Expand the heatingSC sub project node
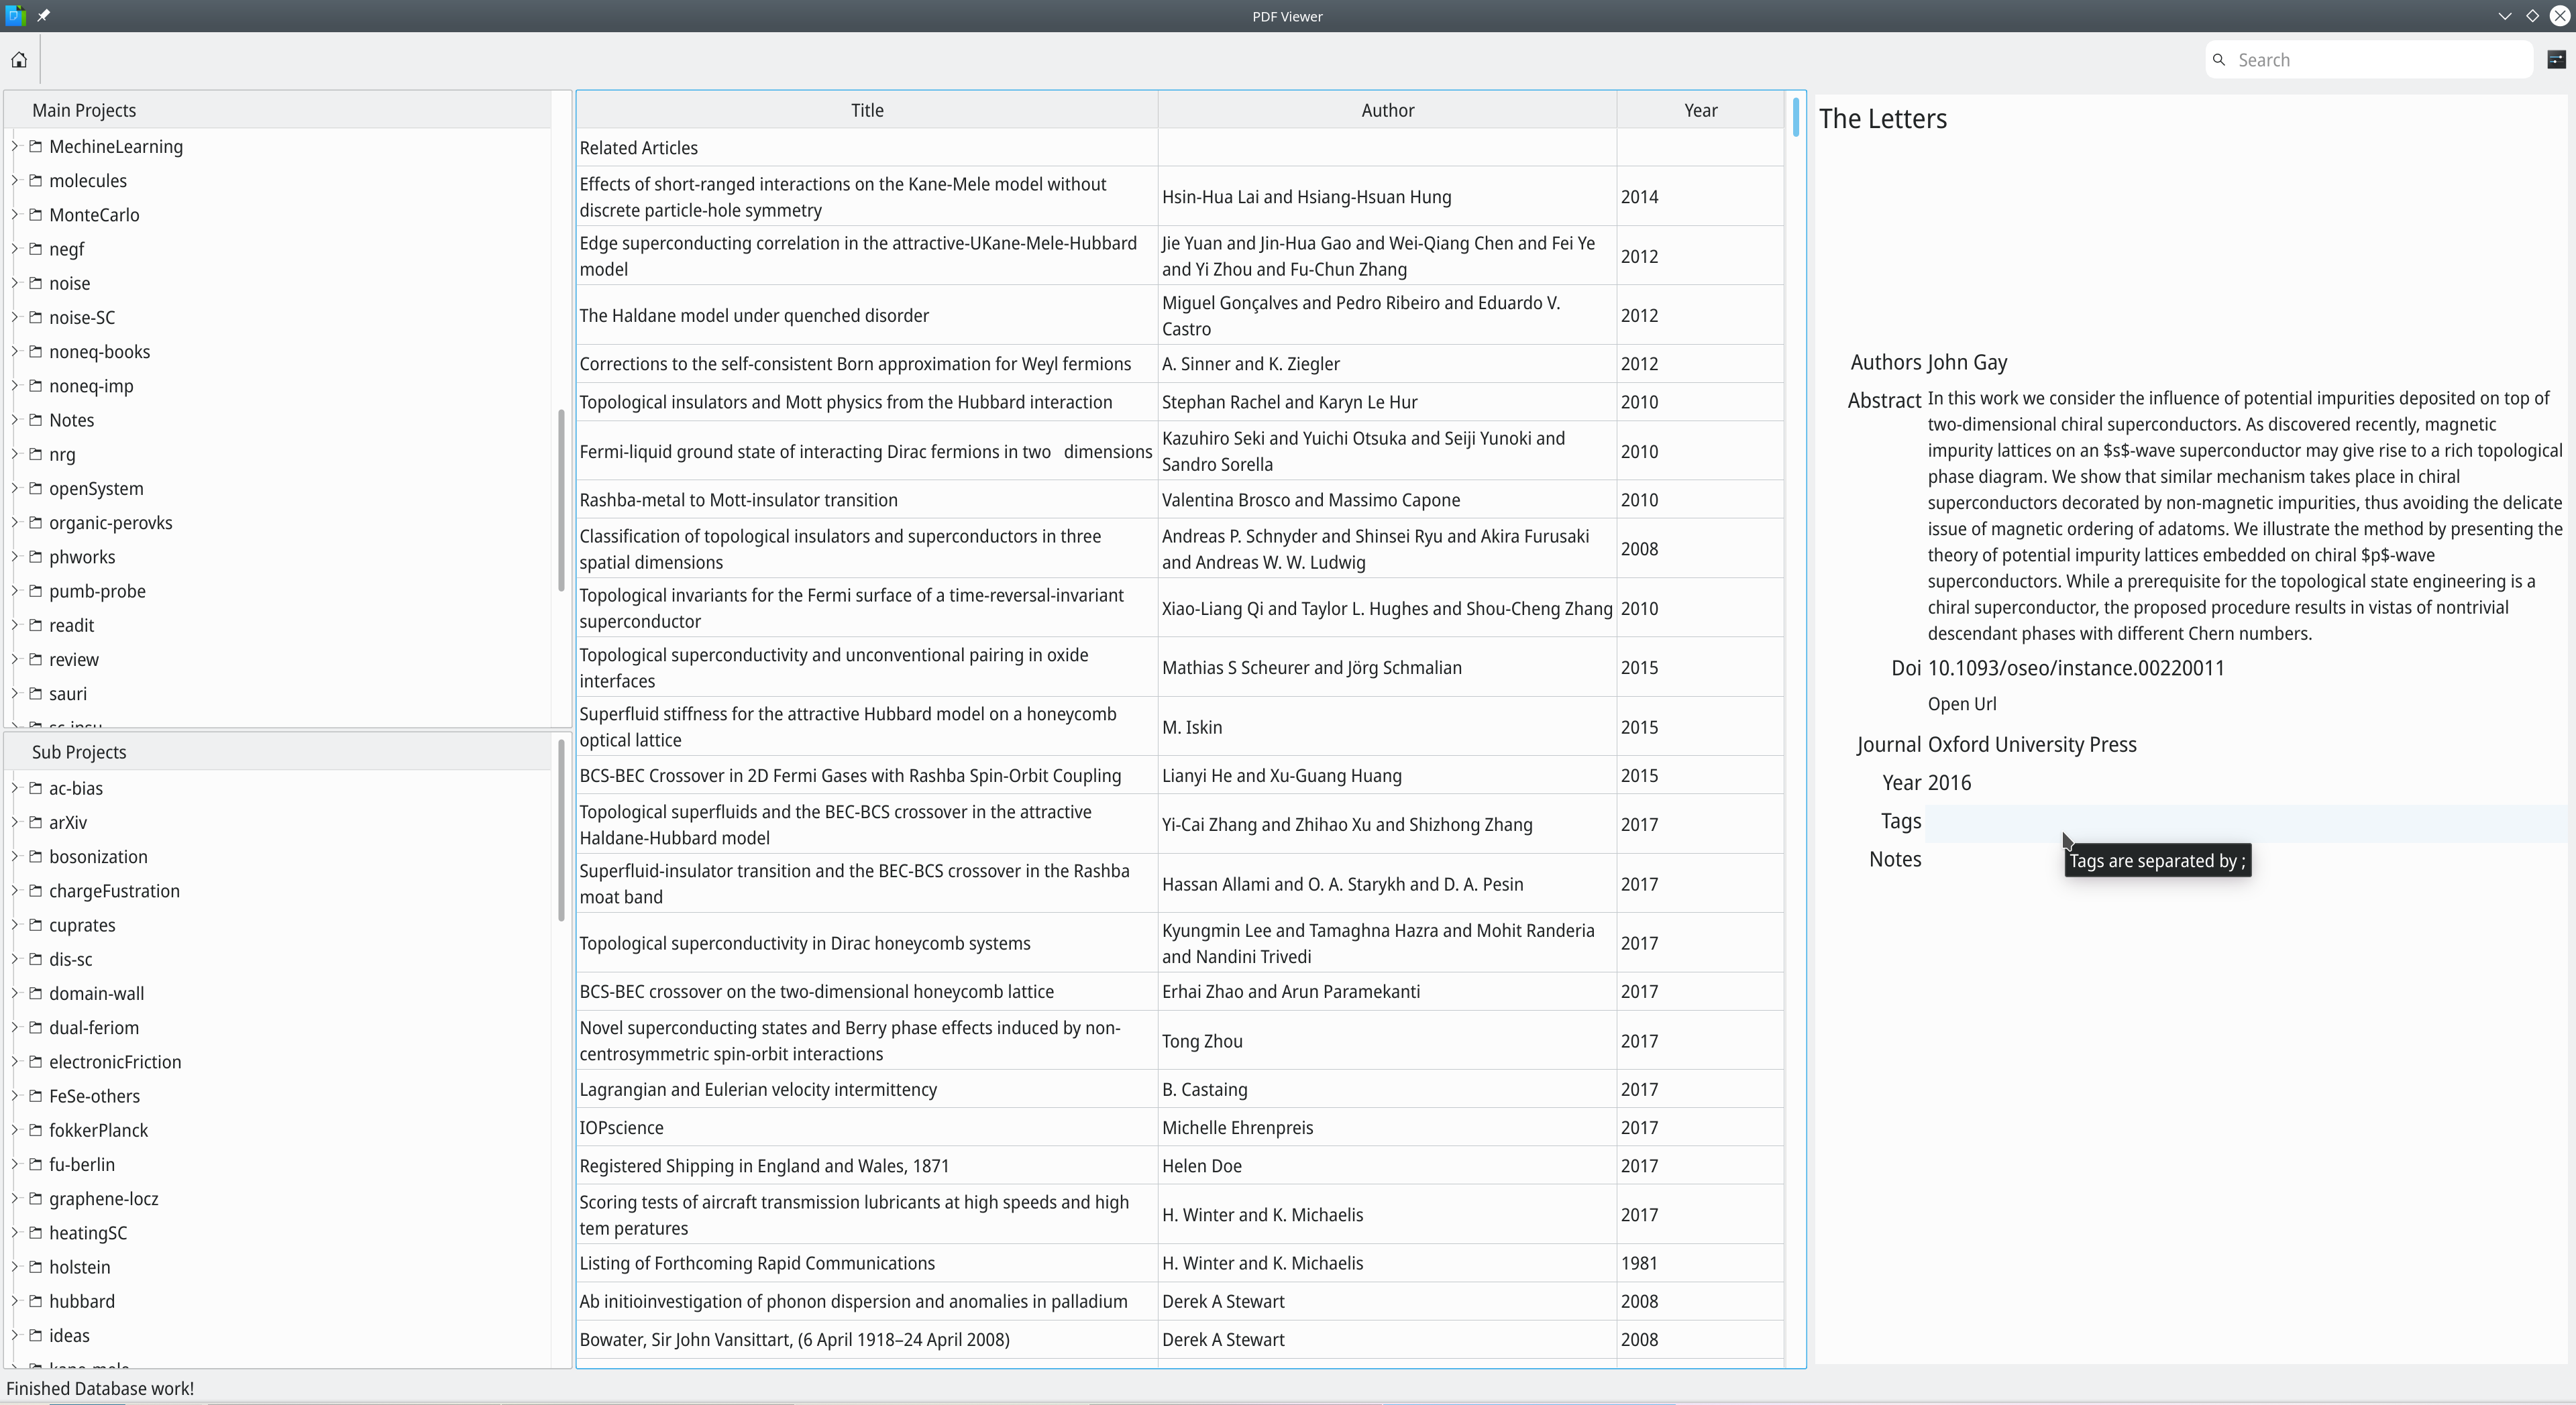The width and height of the screenshot is (2576, 1405). coord(15,1232)
